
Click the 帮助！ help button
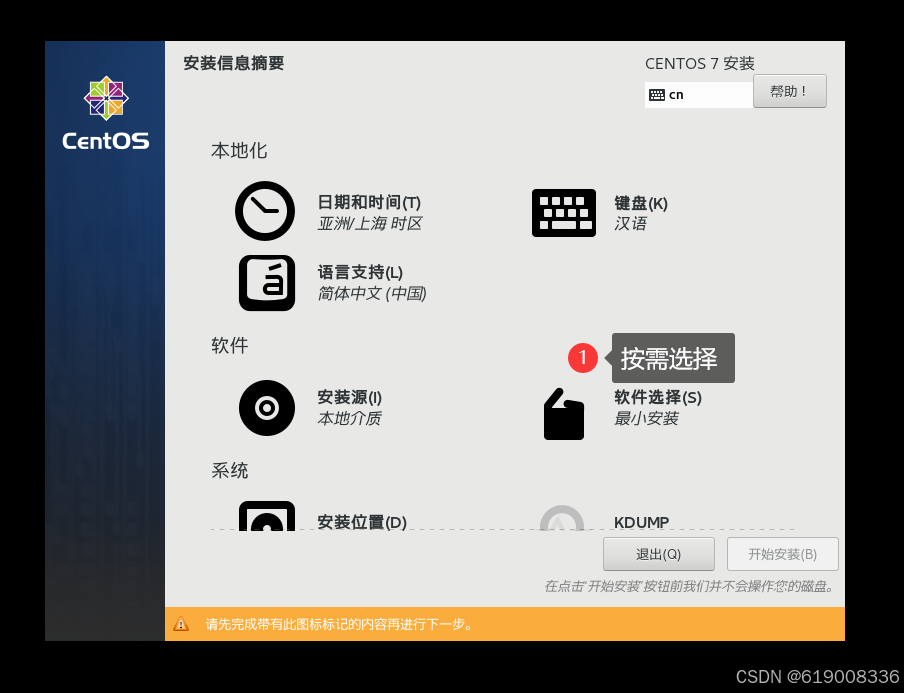point(790,91)
